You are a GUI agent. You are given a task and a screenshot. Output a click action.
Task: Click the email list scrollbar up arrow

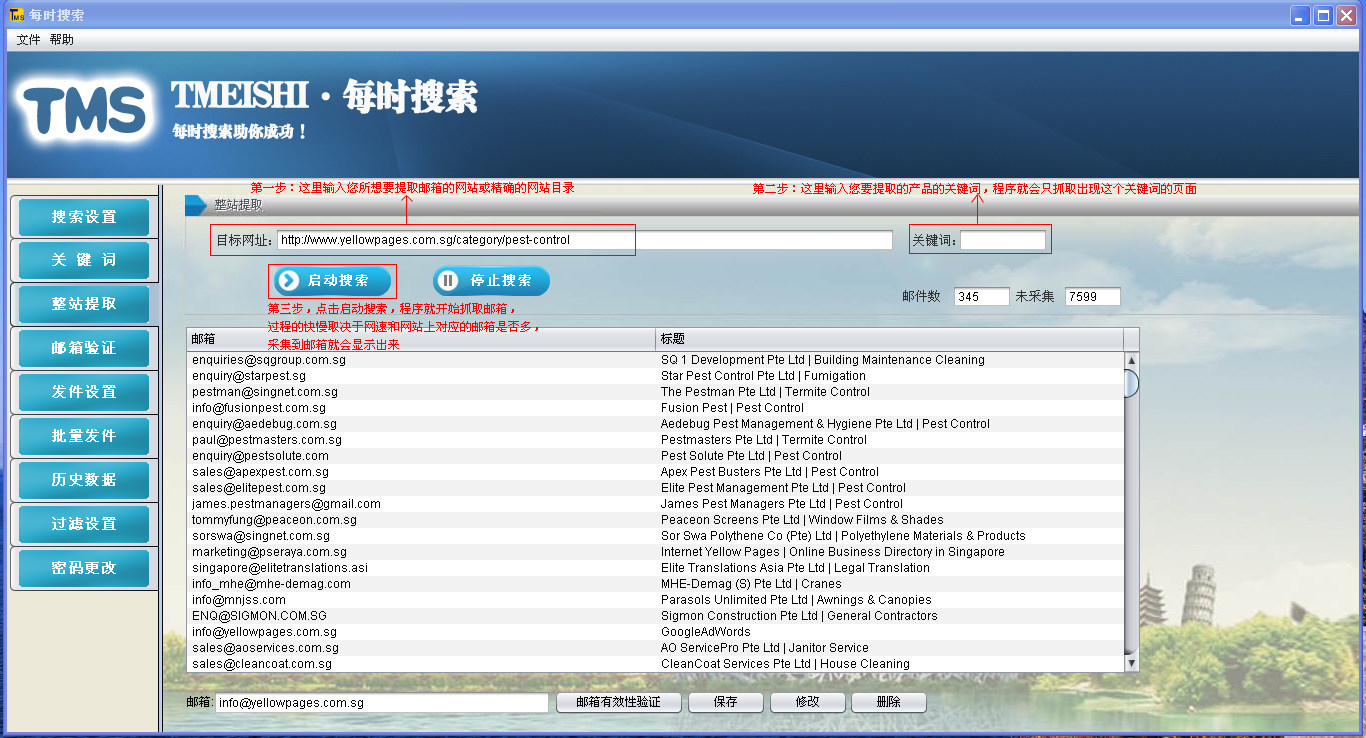pos(1132,360)
